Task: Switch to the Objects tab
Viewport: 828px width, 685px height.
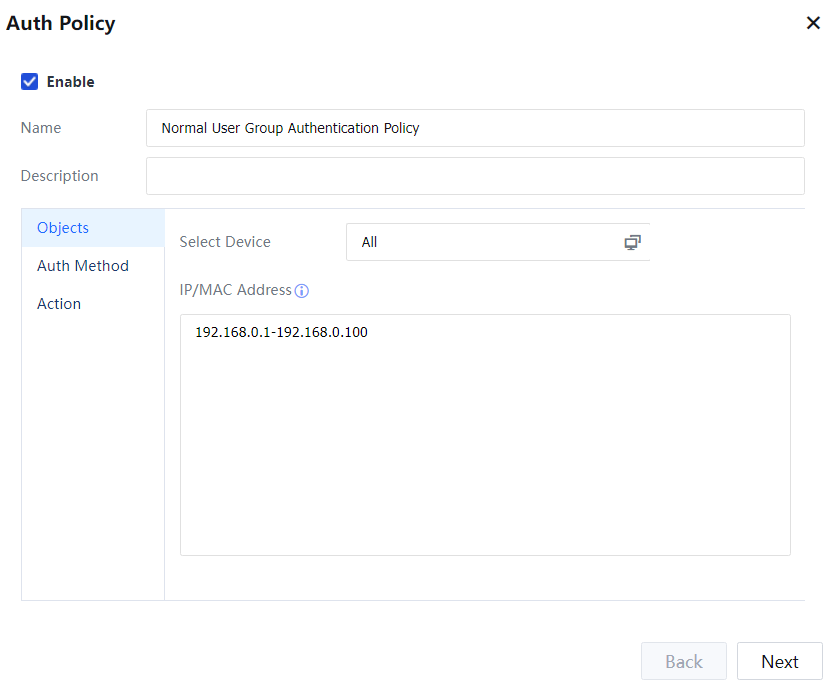Action: (x=63, y=228)
